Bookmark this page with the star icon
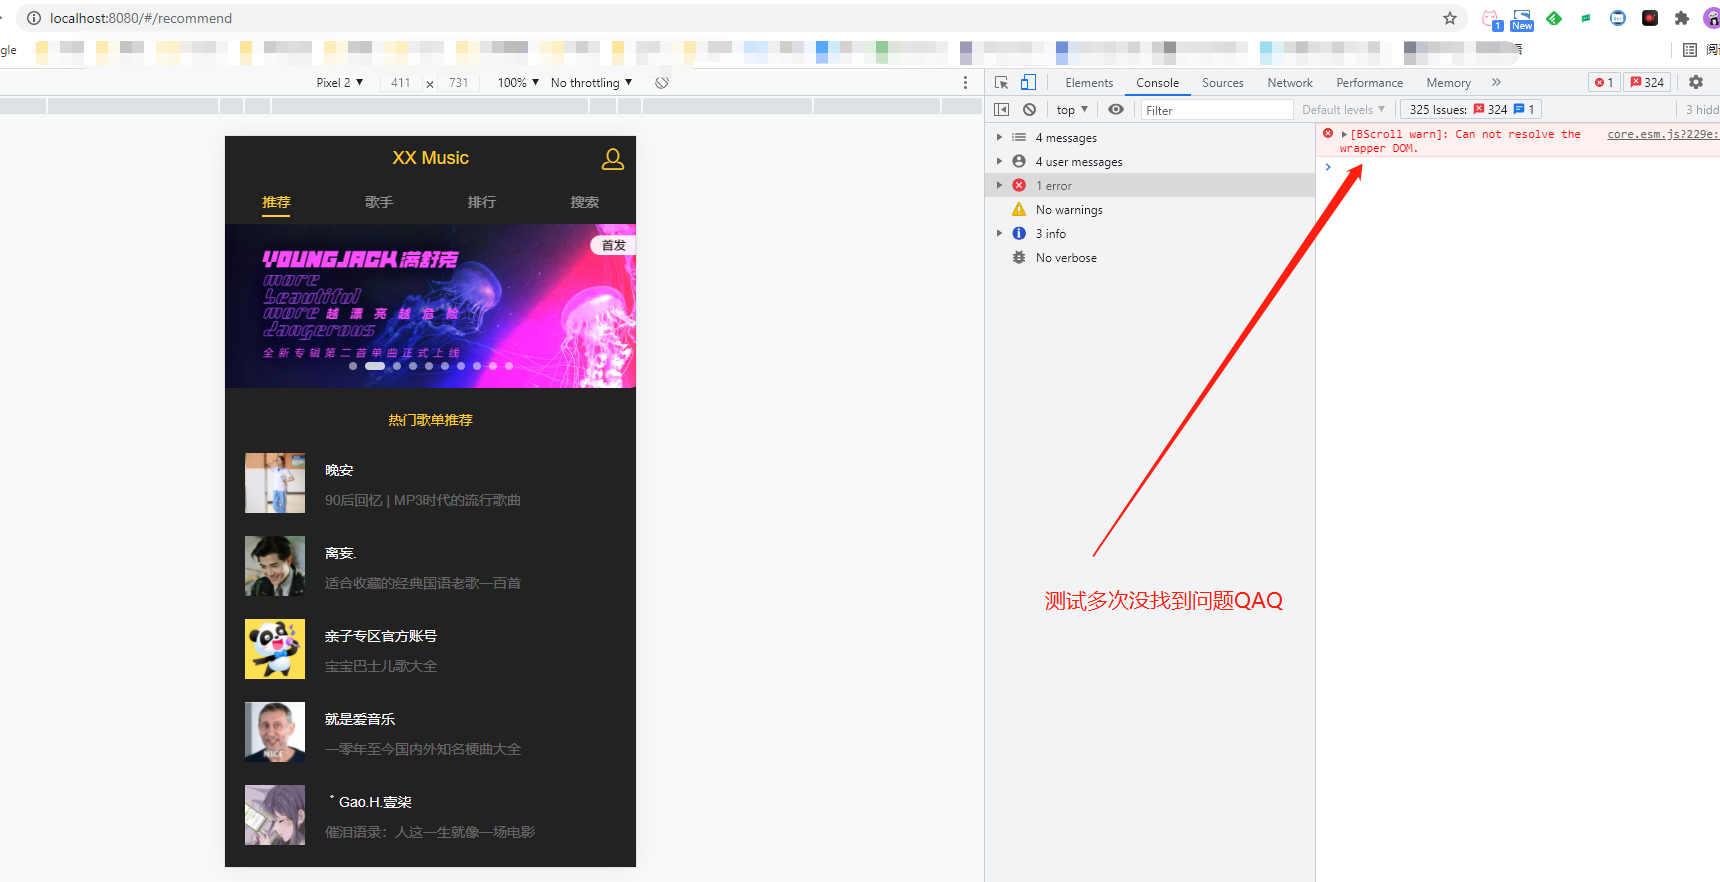 pyautogui.click(x=1450, y=18)
